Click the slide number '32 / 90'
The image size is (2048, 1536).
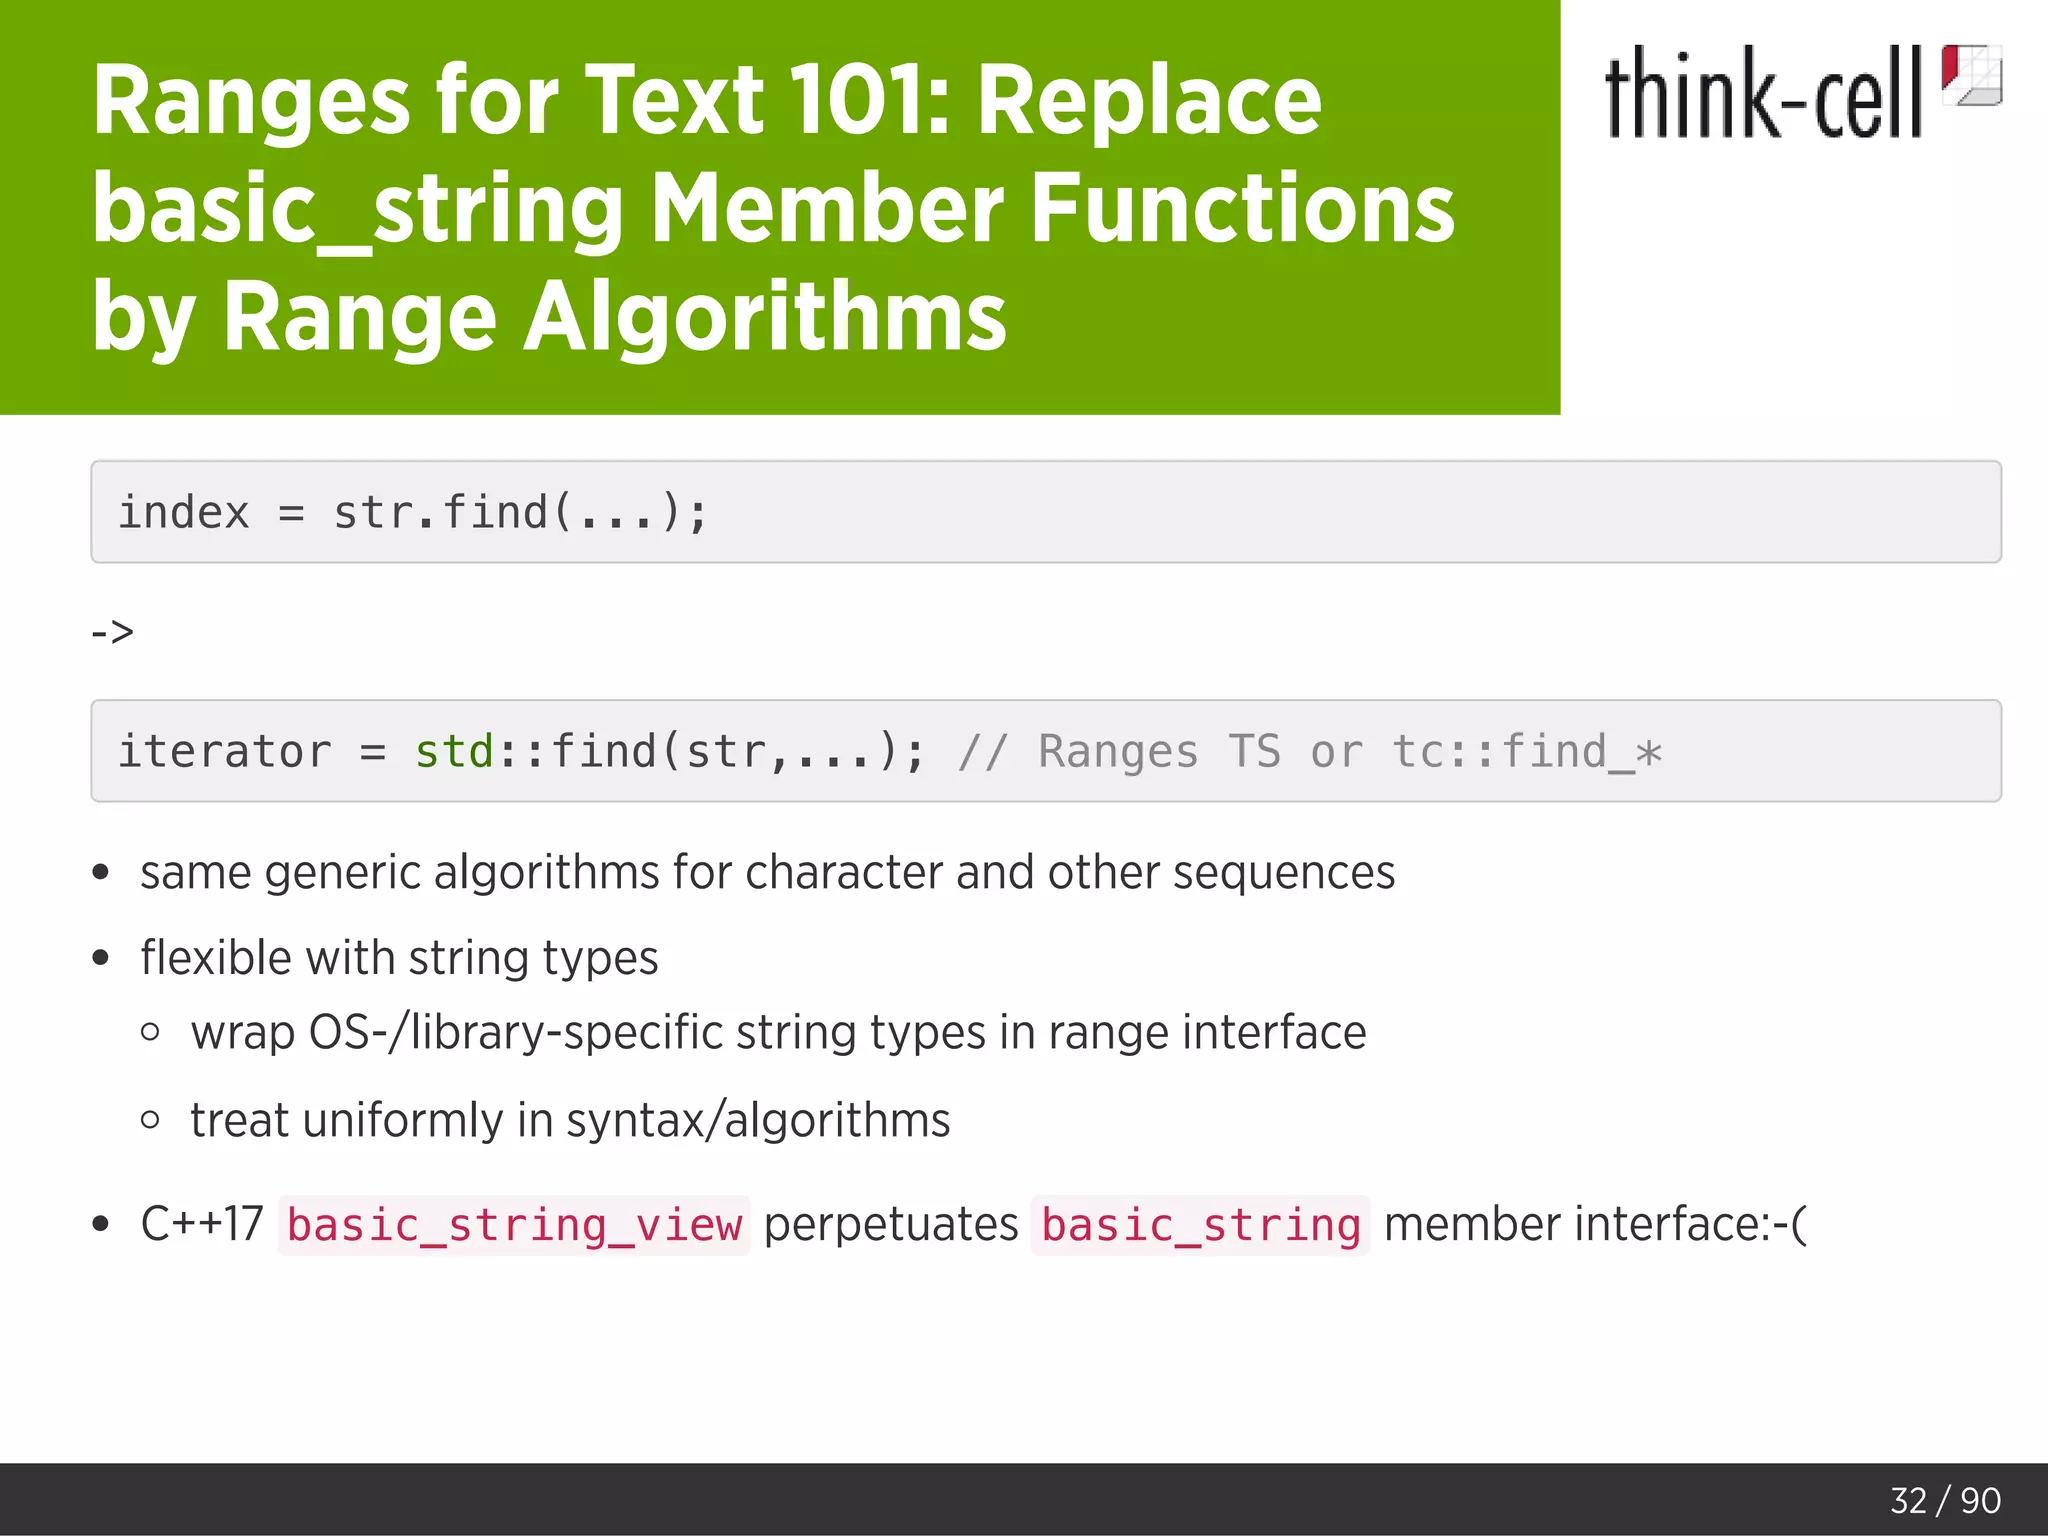coord(1945,1500)
